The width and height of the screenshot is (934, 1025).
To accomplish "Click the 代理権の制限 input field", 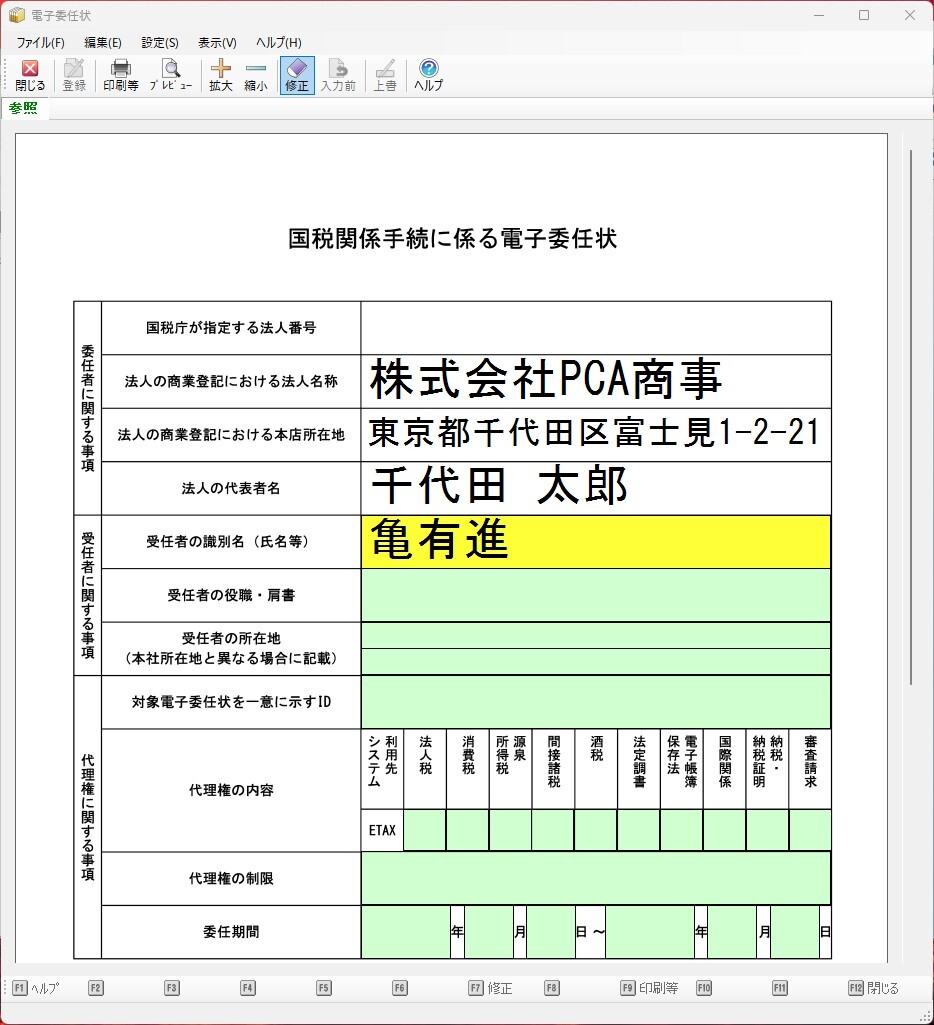I will (x=595, y=879).
